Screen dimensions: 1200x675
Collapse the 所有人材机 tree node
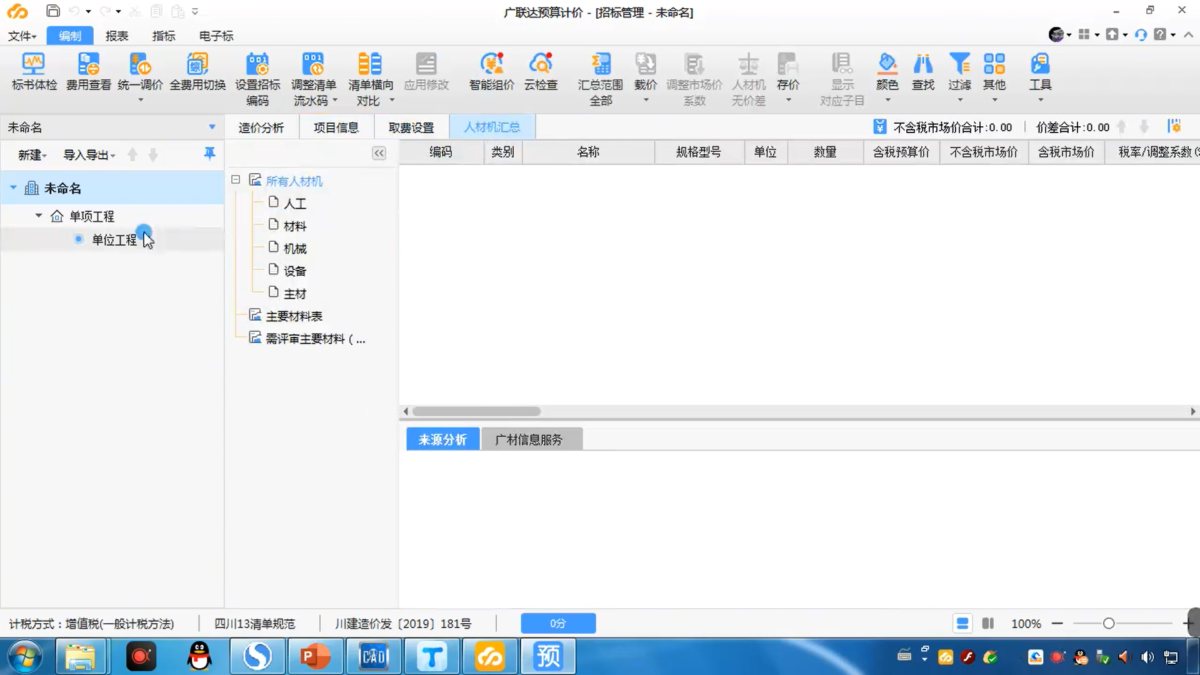[x=236, y=181]
